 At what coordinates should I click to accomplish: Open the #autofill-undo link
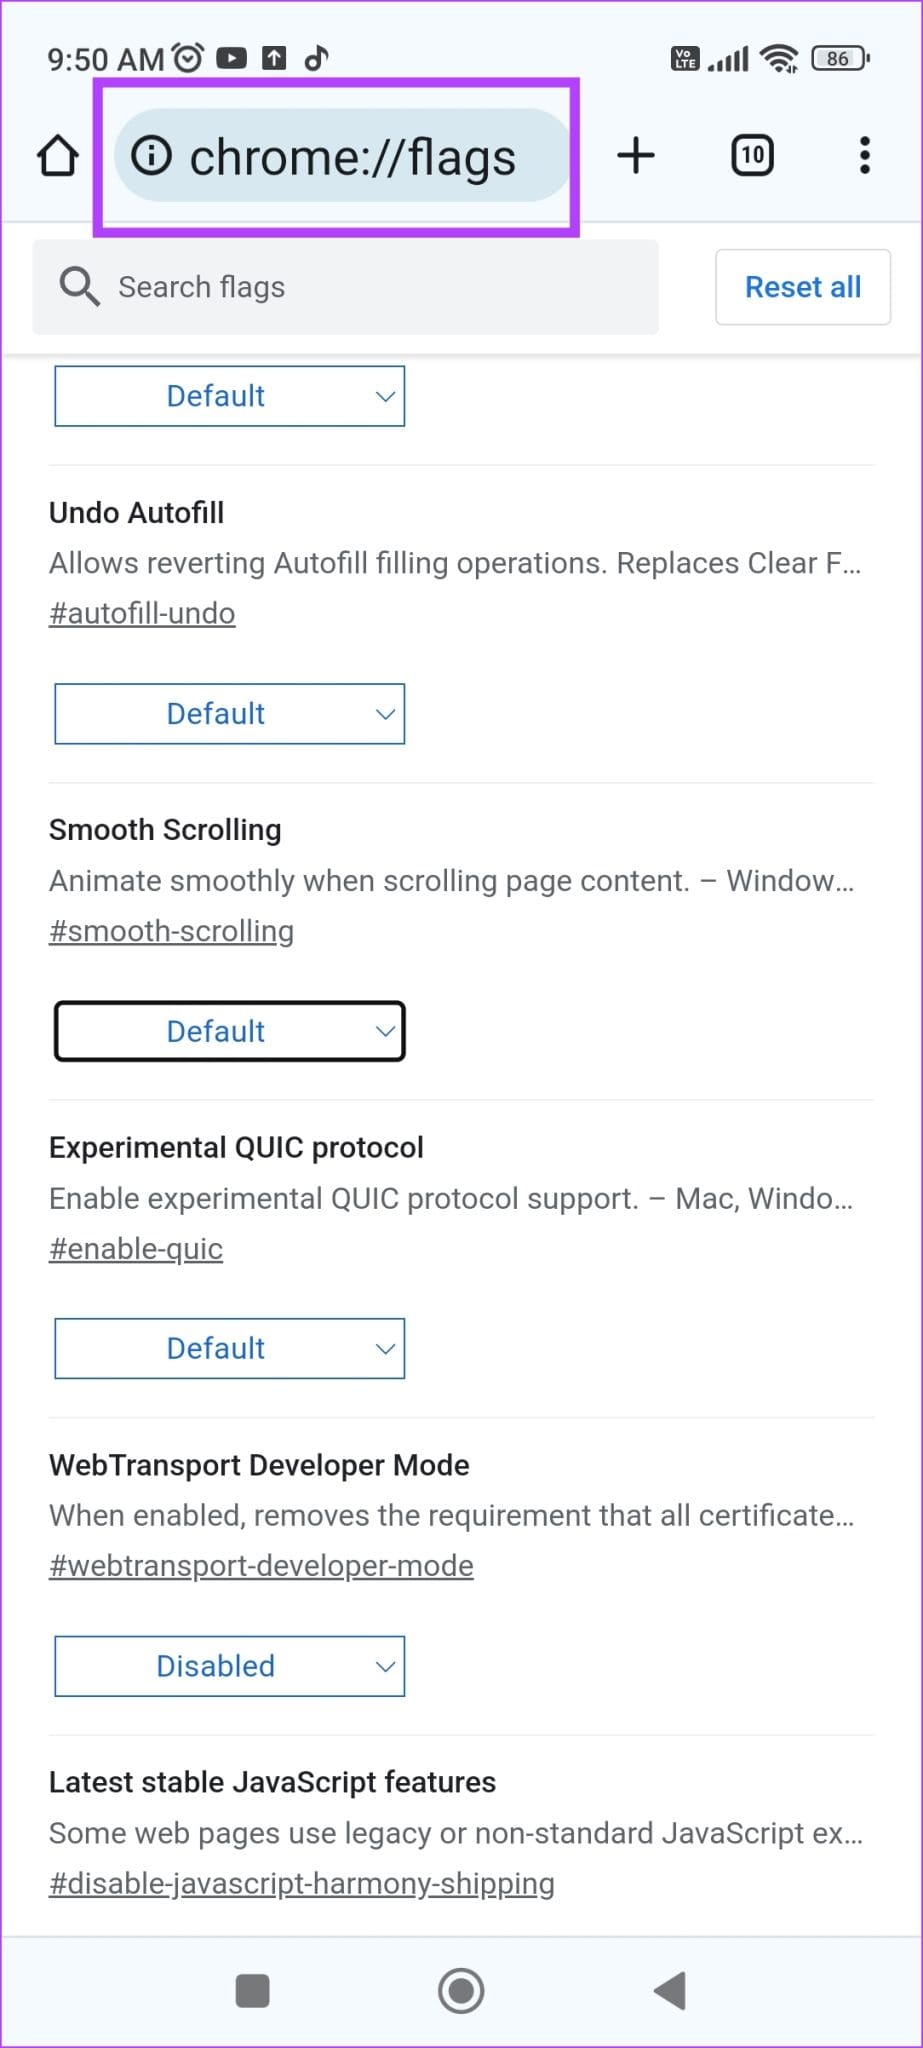(142, 613)
